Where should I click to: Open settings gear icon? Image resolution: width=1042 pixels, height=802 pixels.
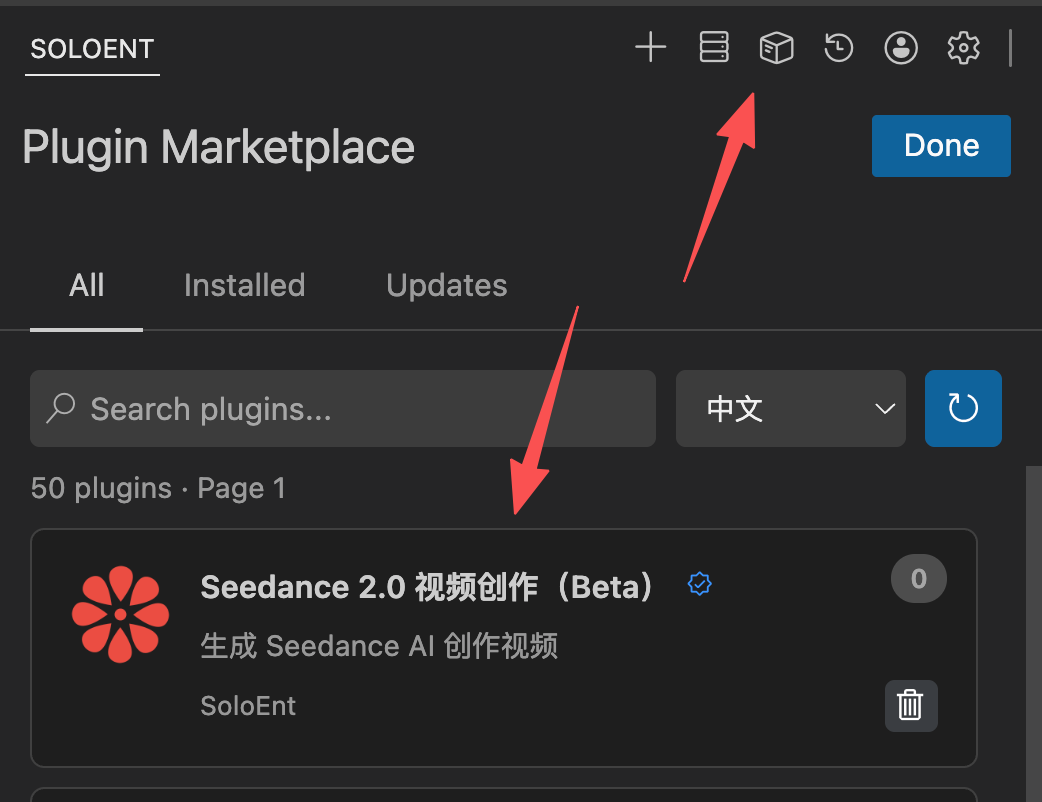tap(963, 48)
